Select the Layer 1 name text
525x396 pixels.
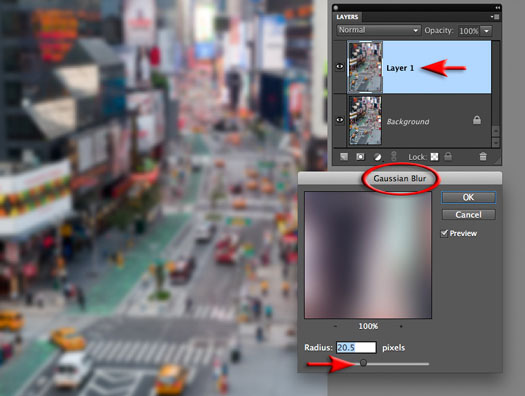(x=400, y=68)
